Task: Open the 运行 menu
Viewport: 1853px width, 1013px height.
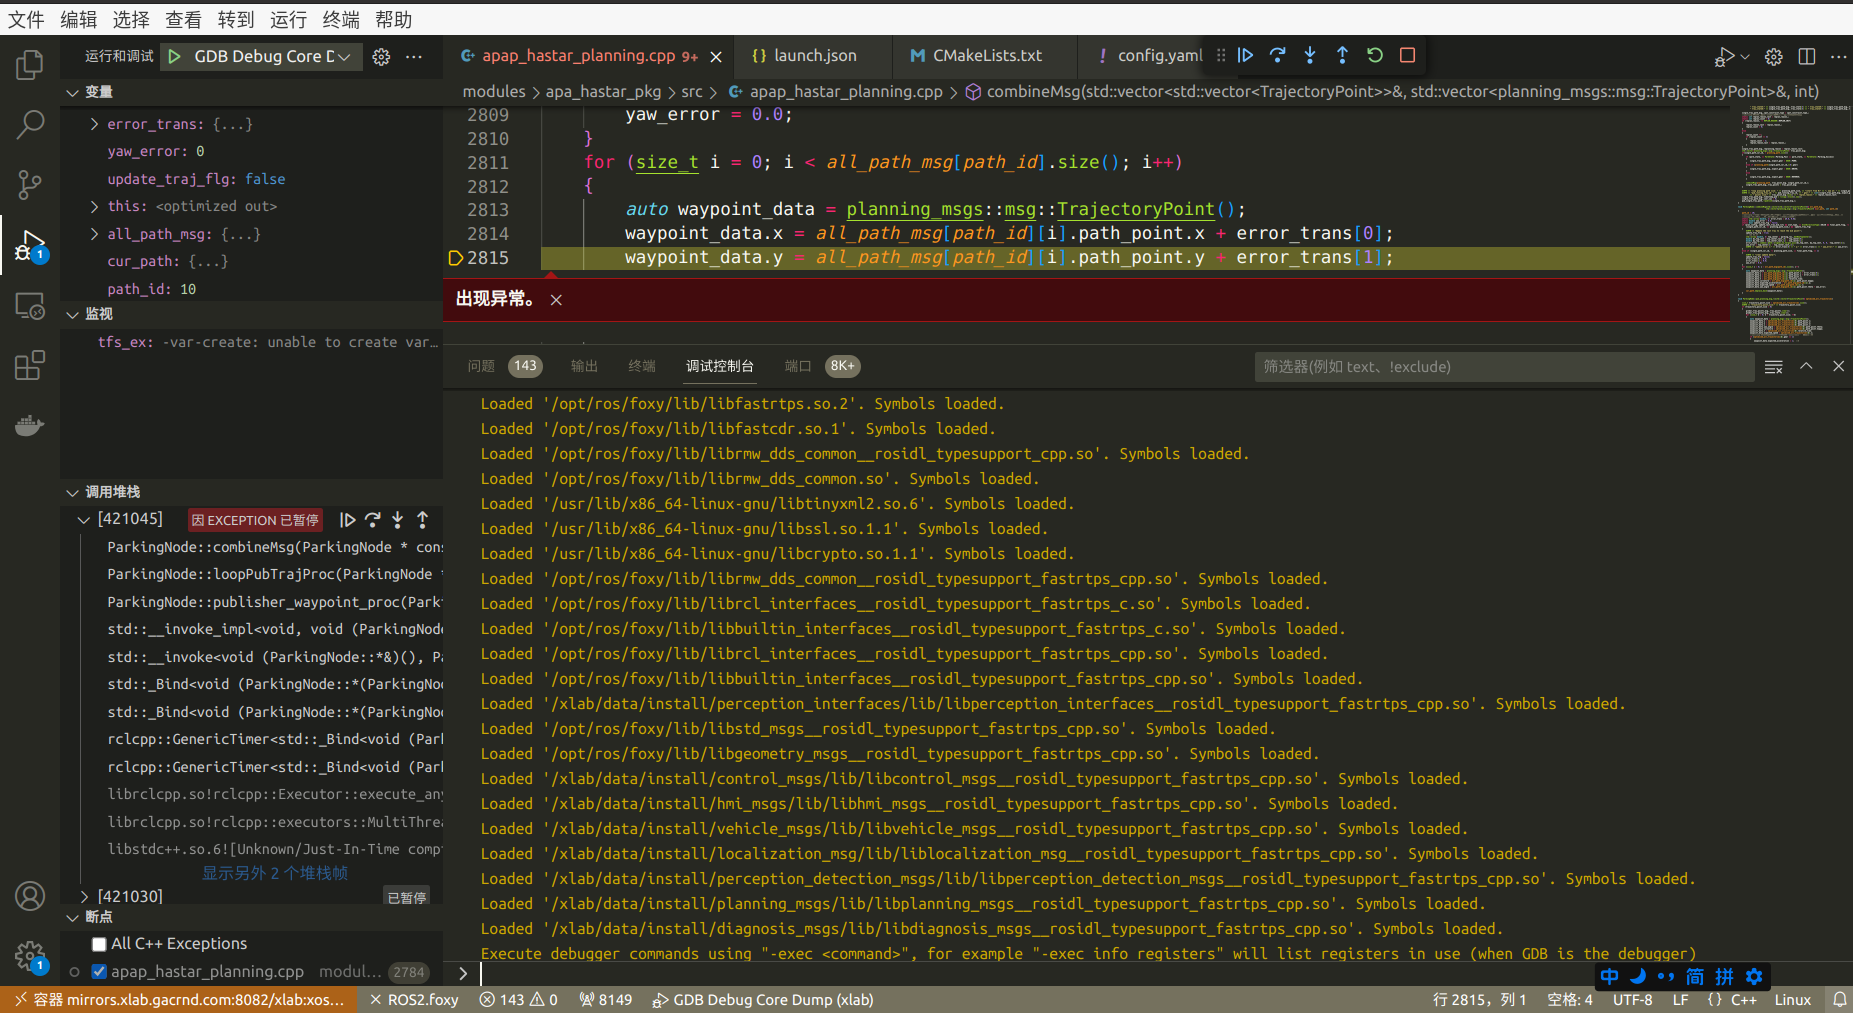Action: point(288,19)
